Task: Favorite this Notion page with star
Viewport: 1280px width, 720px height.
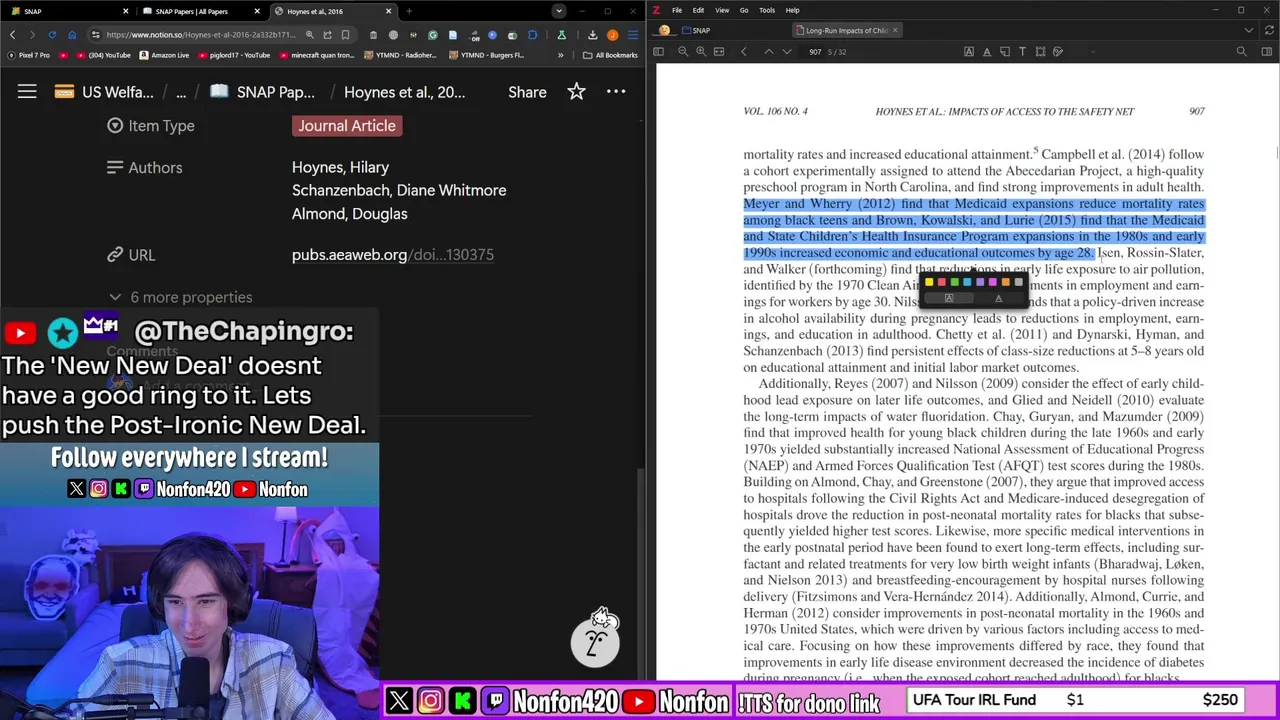Action: tap(577, 92)
